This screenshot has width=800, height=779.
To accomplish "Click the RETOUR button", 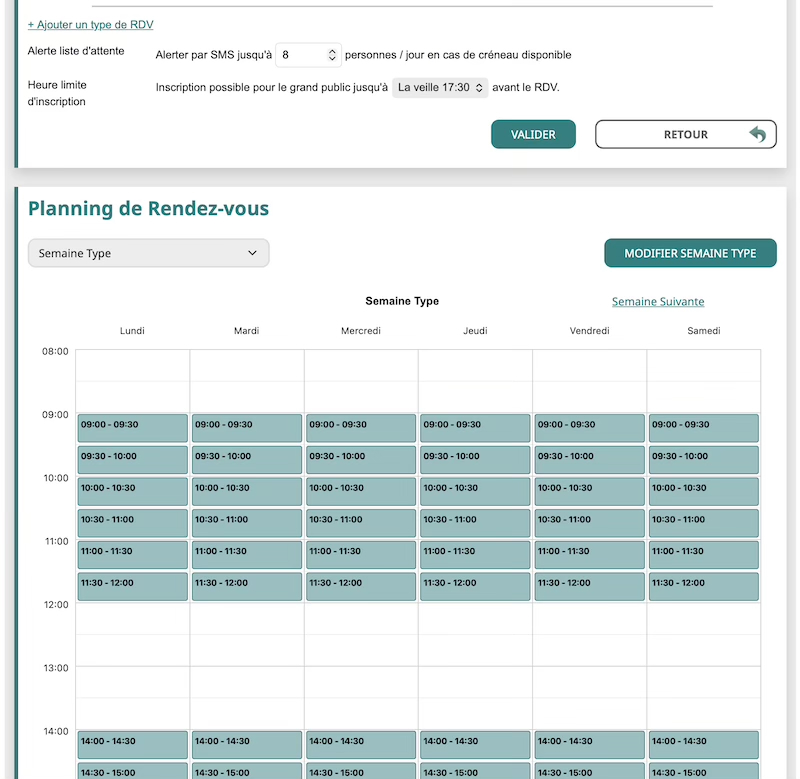I will (x=686, y=134).
